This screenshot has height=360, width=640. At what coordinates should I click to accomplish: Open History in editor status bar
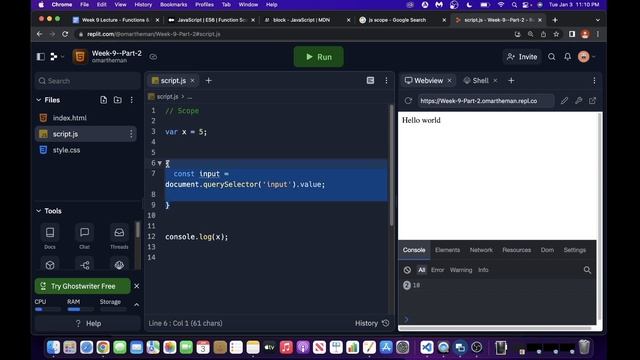pos(372,323)
